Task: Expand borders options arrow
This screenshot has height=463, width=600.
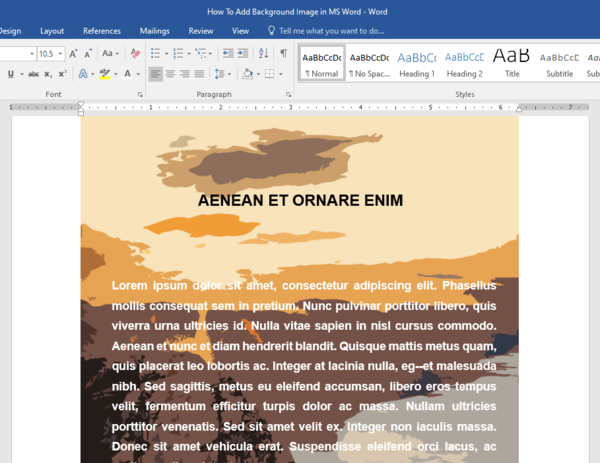Action: (281, 74)
